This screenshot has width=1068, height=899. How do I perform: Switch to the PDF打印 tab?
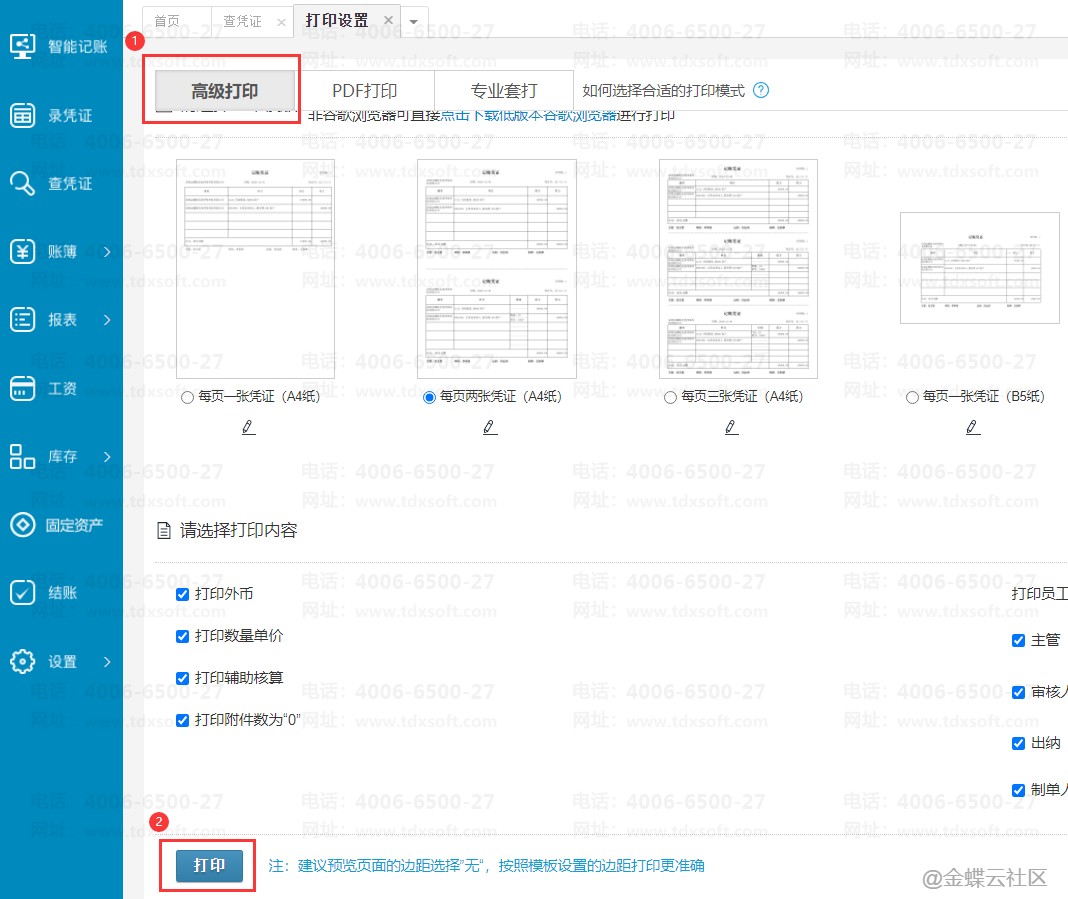click(365, 91)
